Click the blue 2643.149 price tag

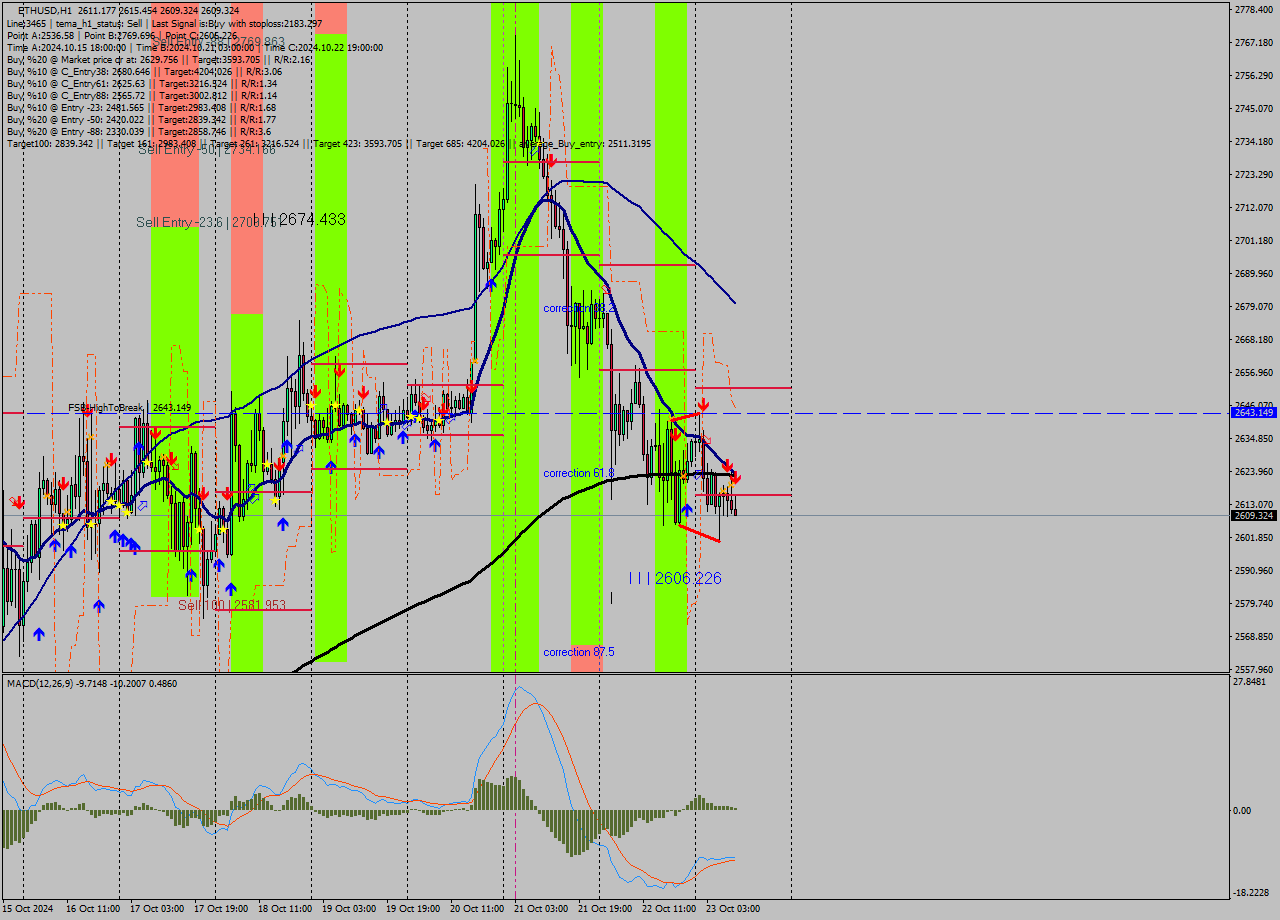click(x=1254, y=413)
